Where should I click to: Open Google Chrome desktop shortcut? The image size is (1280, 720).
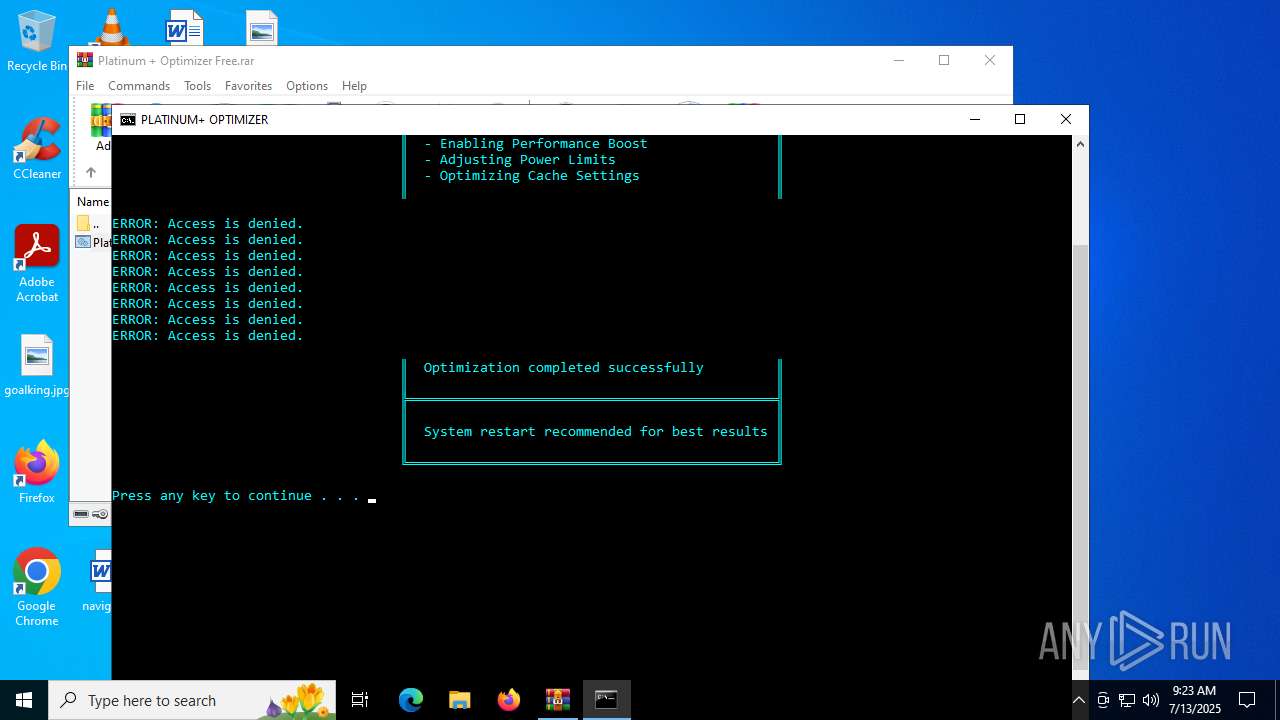[x=37, y=587]
